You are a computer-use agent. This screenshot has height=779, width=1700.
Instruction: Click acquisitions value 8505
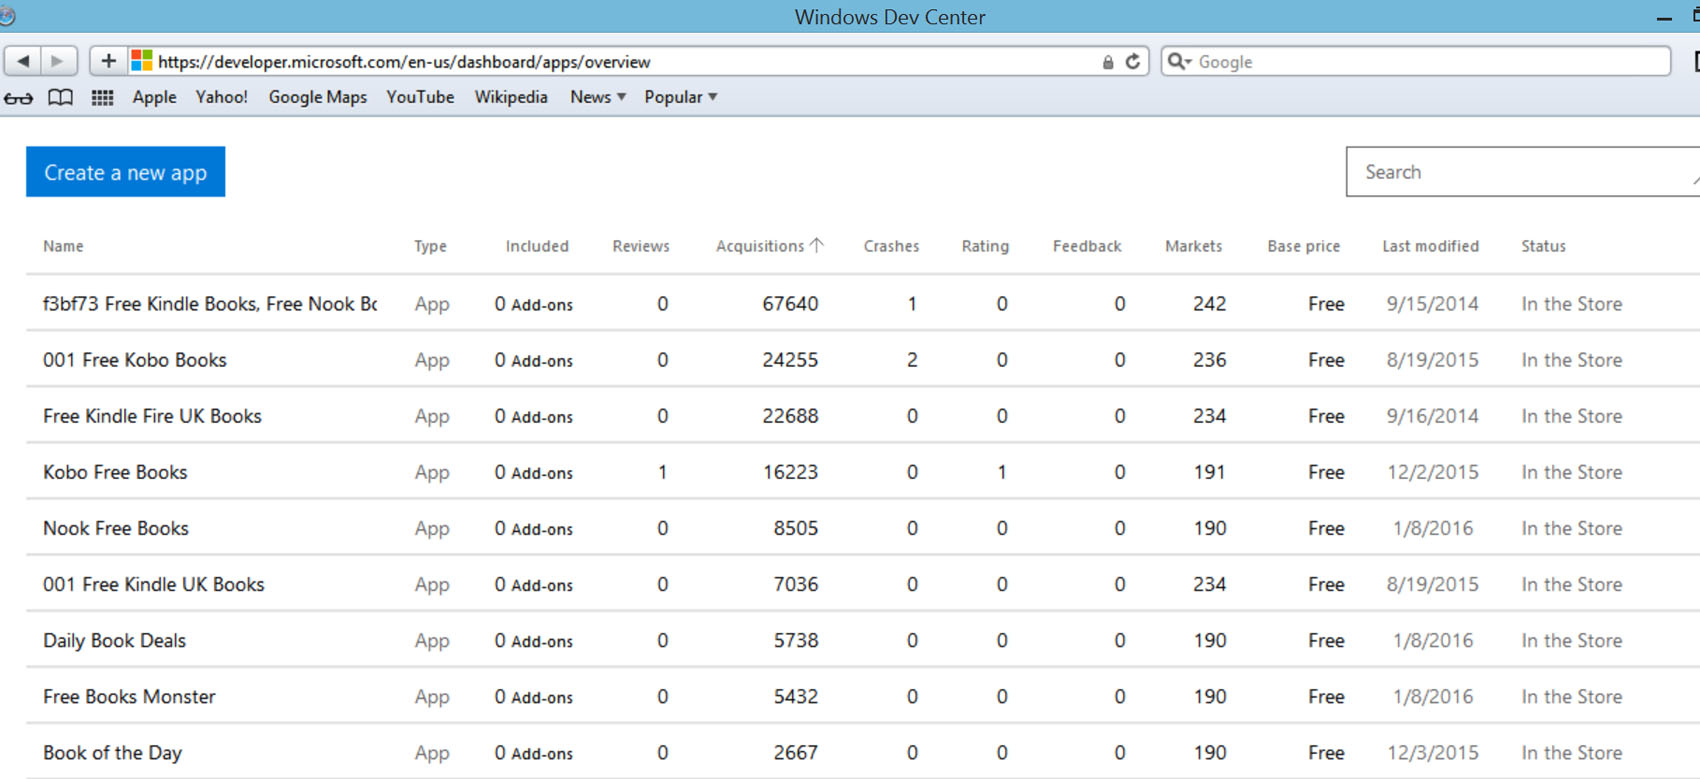click(795, 528)
